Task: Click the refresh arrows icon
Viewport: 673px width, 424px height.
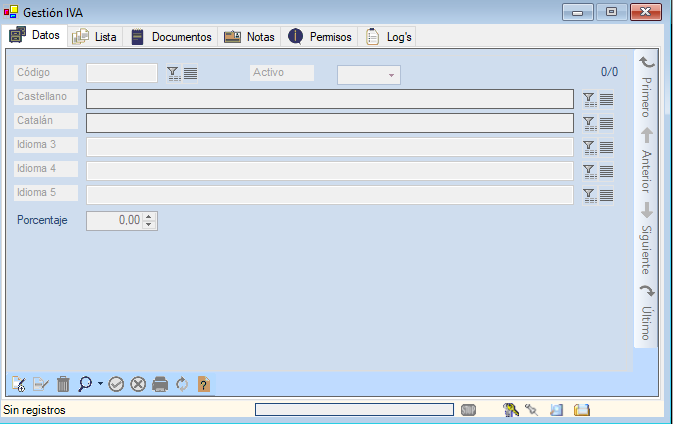Action: click(182, 384)
